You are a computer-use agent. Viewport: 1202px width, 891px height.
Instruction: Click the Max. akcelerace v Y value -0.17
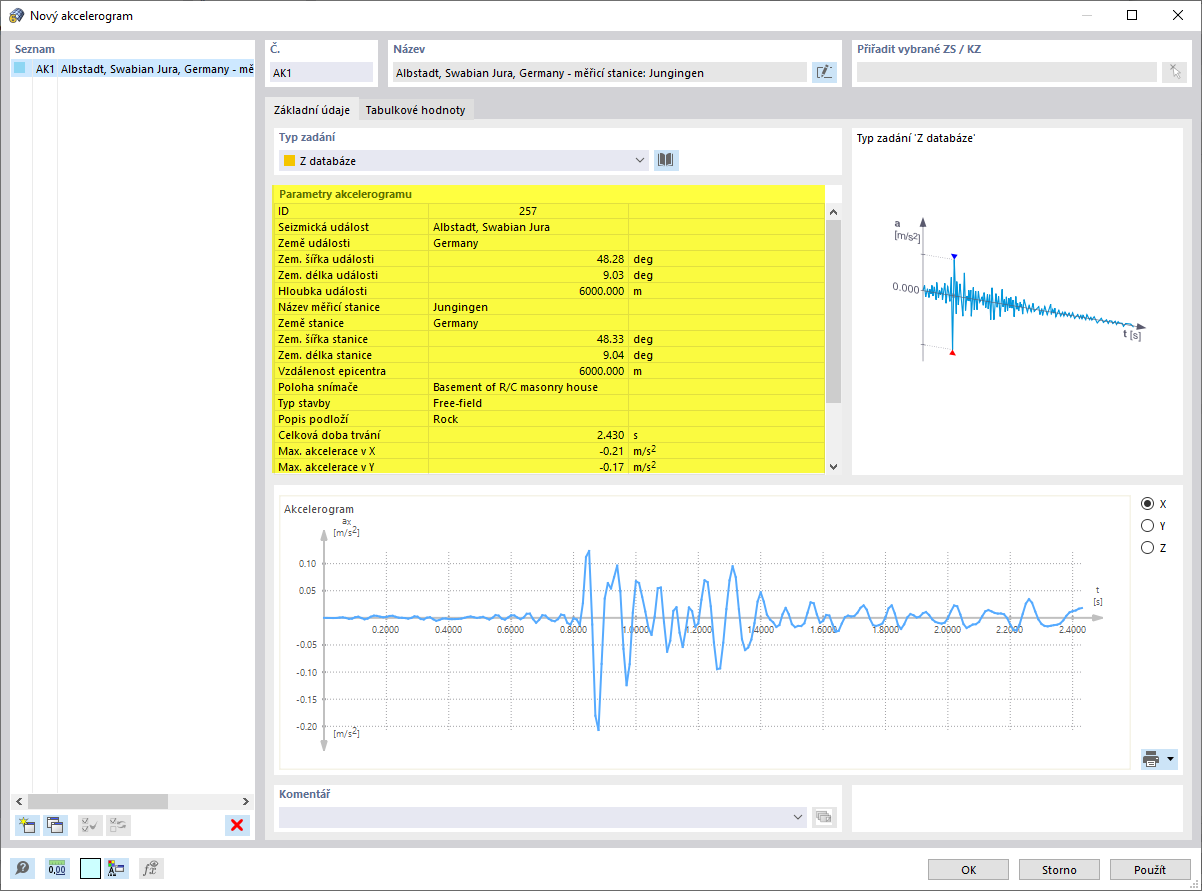pyautogui.click(x=528, y=467)
